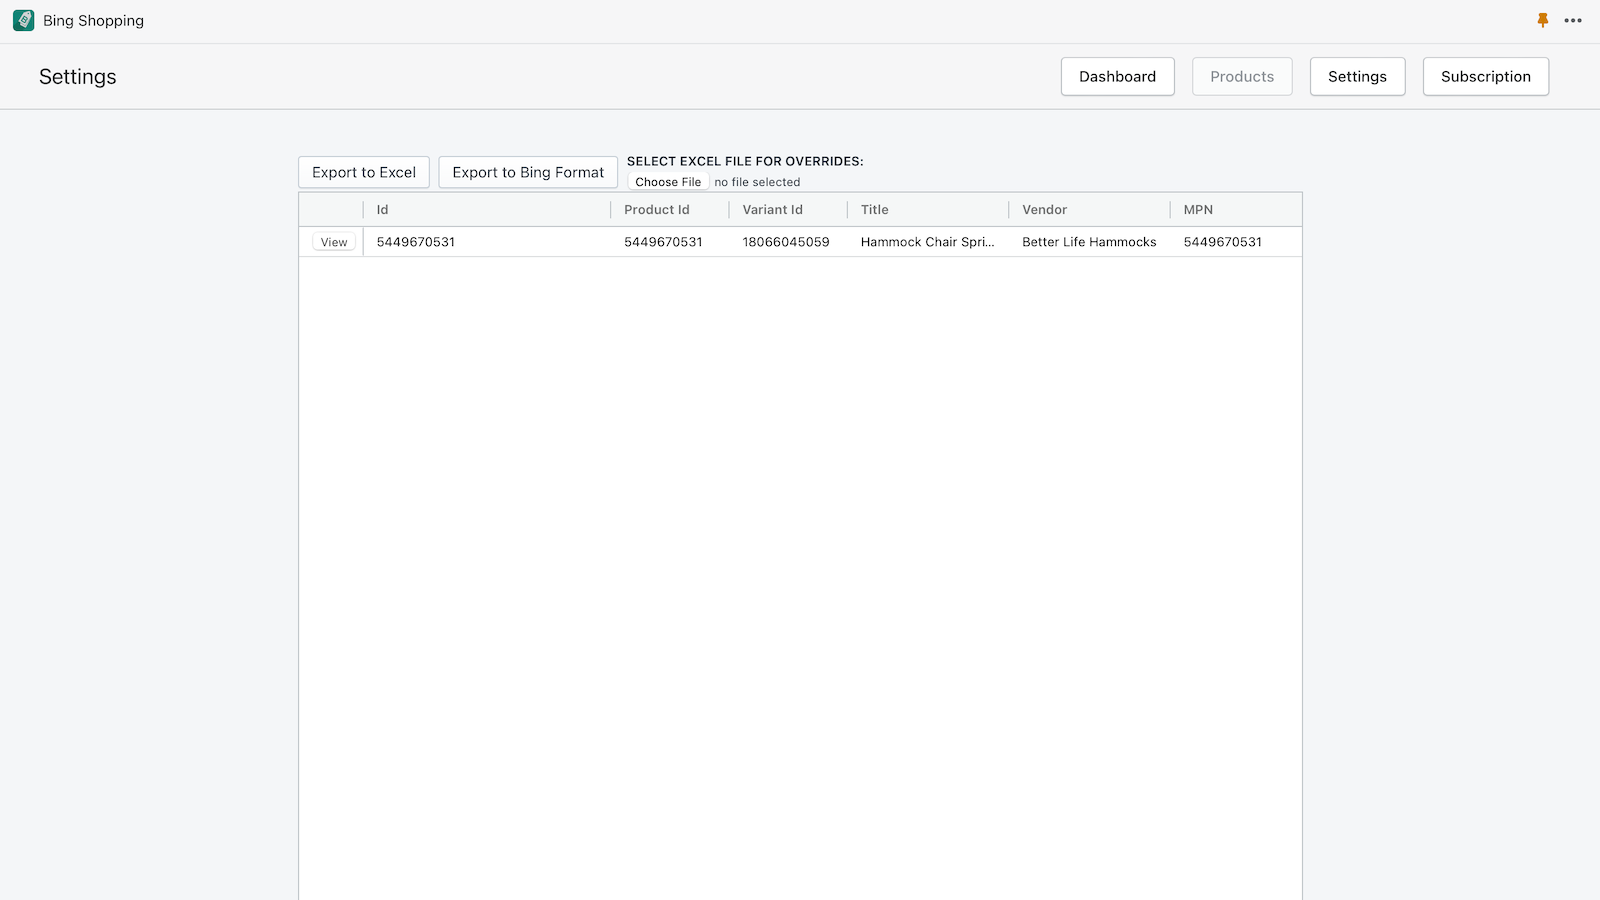Click Export to Excel
Viewport: 1600px width, 900px height.
point(363,171)
